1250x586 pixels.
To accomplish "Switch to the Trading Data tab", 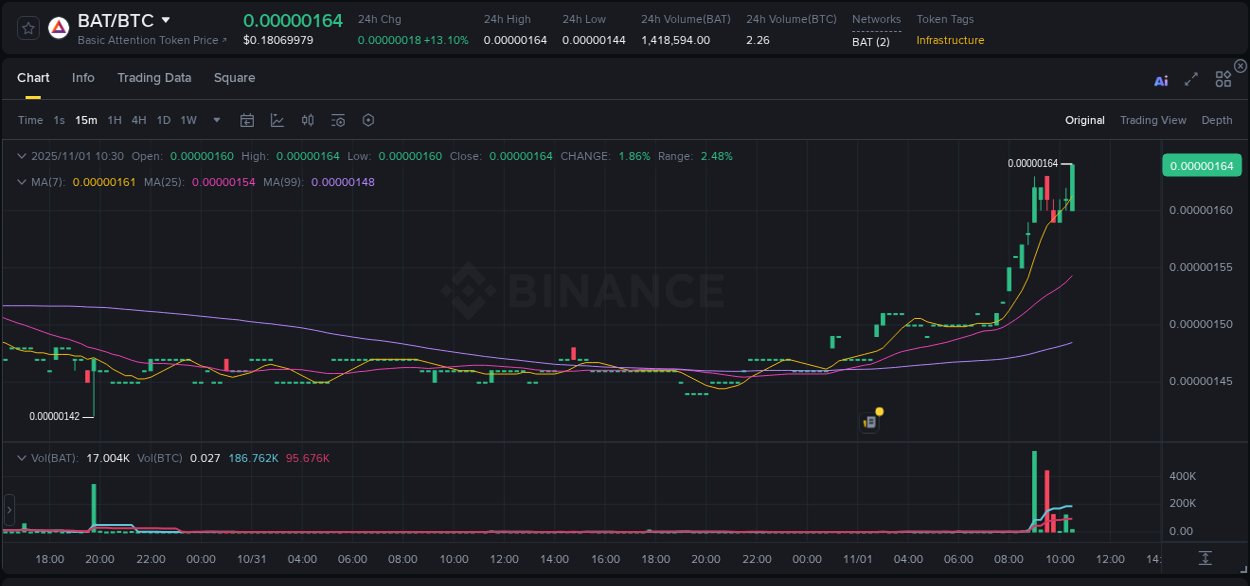I will pyautogui.click(x=154, y=77).
